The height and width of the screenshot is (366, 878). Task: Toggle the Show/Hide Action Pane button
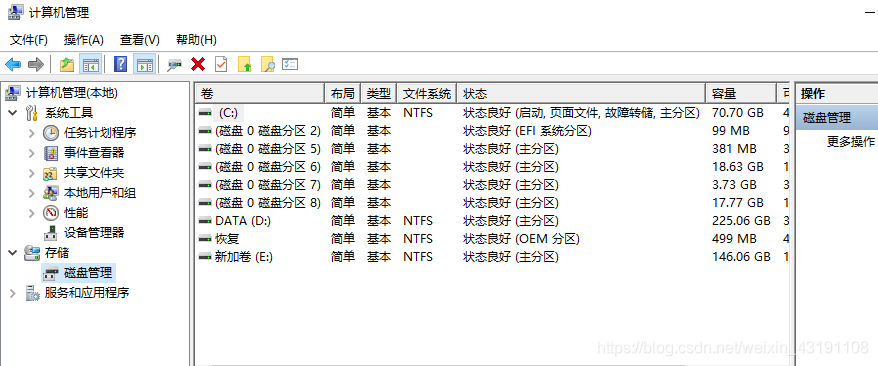tap(145, 64)
